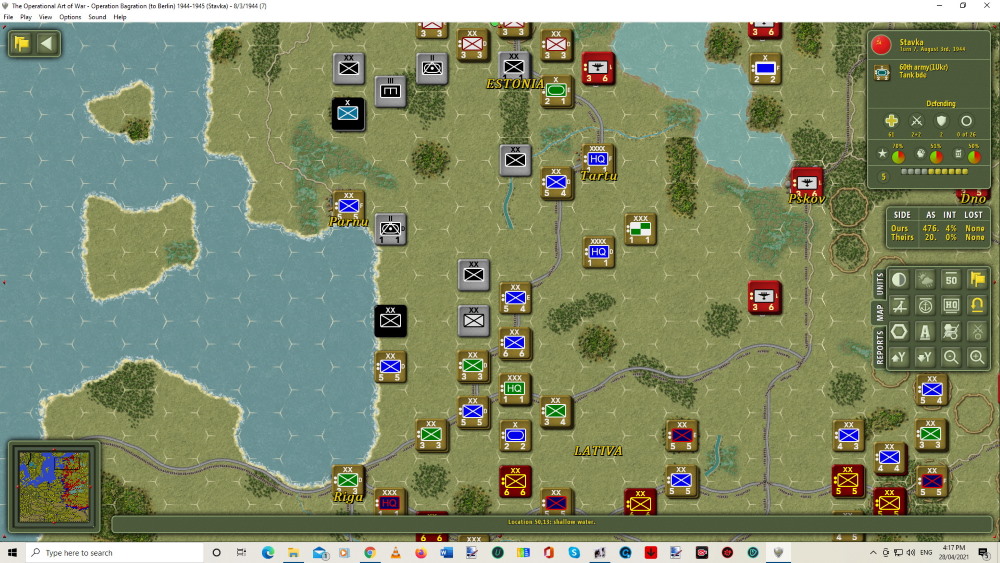This screenshot has width=1000, height=563.
Task: Toggle the hexagon grid button
Action: coord(899,332)
